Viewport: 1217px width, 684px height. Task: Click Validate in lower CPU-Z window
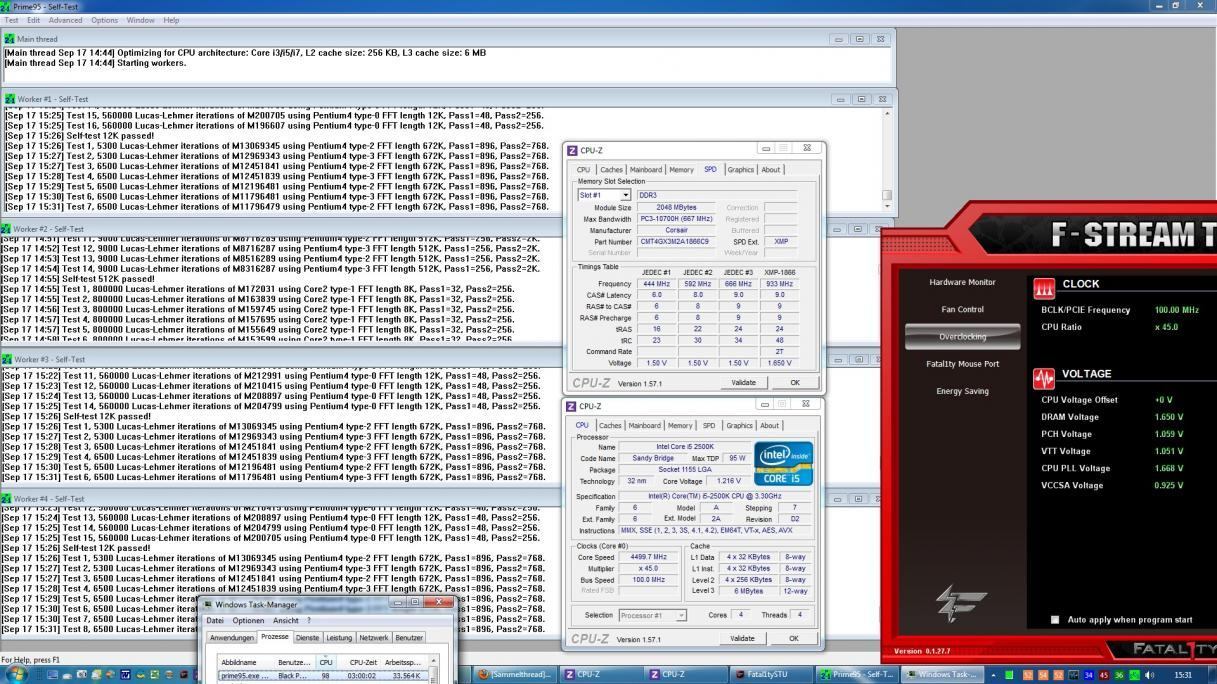tap(742, 638)
